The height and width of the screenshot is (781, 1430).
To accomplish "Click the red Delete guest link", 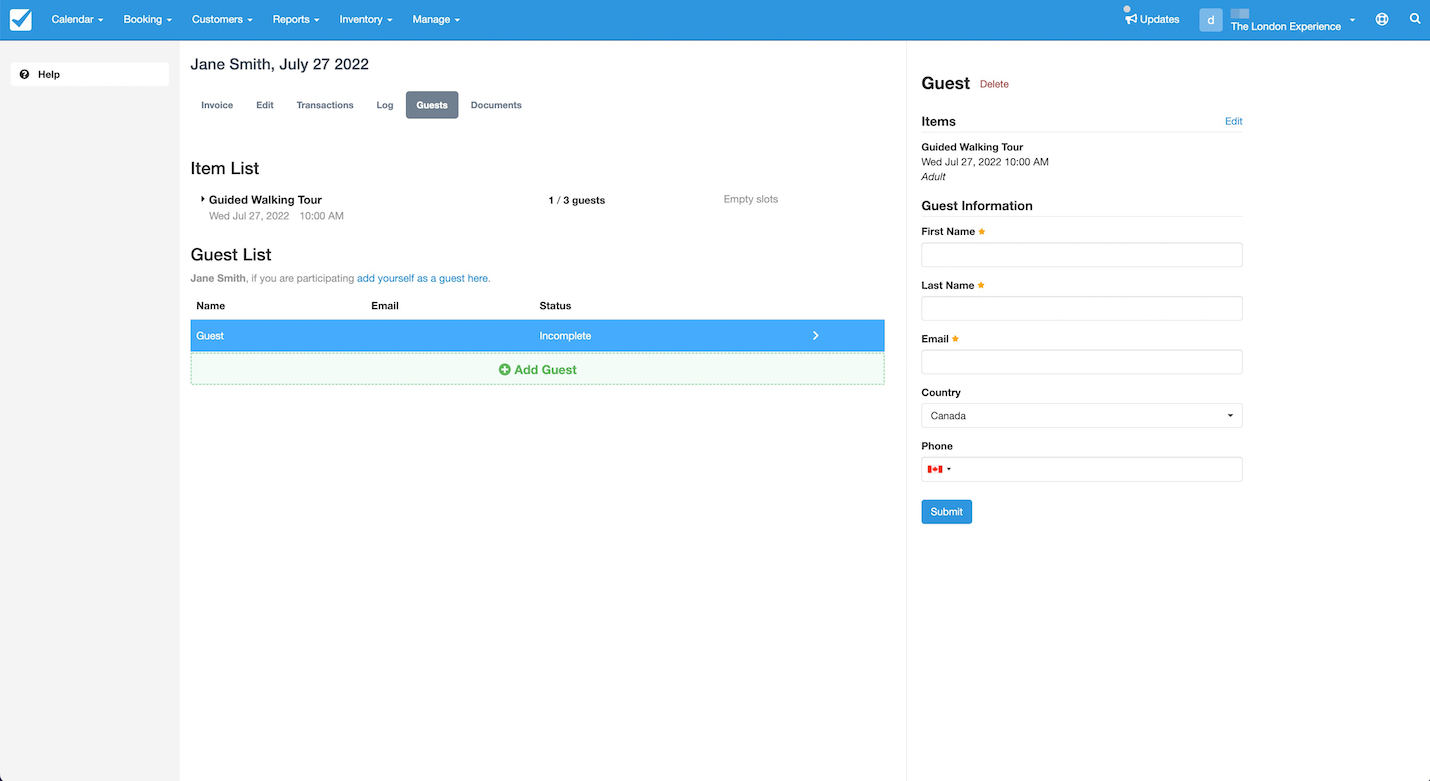I will [994, 84].
